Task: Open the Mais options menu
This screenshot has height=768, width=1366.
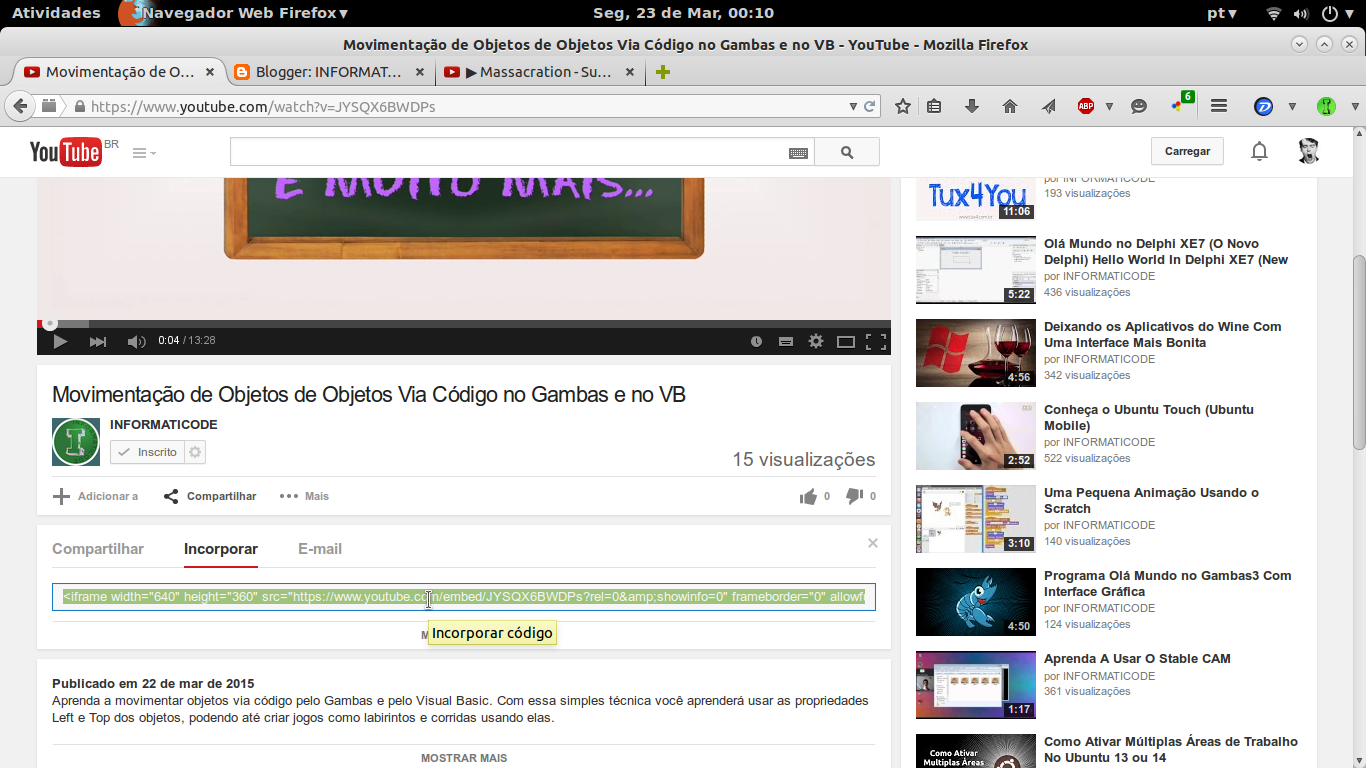Action: (305, 496)
